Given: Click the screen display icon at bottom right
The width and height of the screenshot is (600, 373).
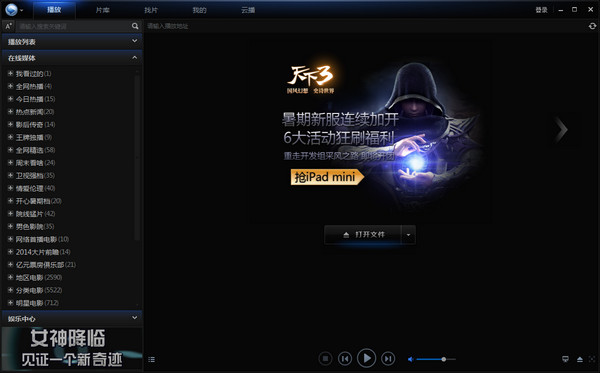Looking at the screenshot, I should coord(565,359).
